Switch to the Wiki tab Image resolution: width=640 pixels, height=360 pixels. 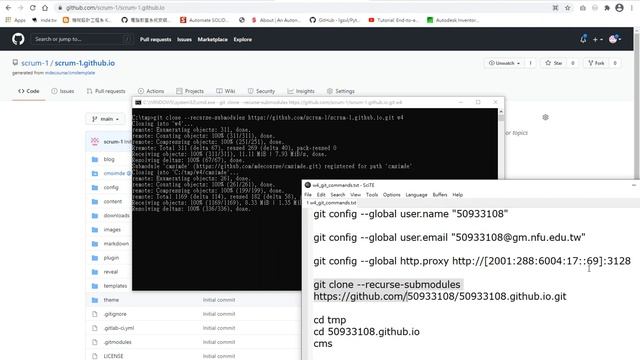(x=226, y=91)
